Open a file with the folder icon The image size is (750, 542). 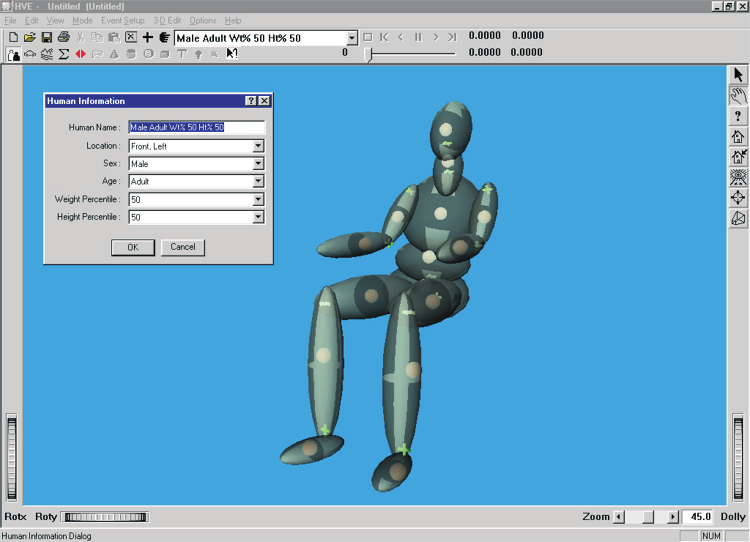click(x=30, y=37)
